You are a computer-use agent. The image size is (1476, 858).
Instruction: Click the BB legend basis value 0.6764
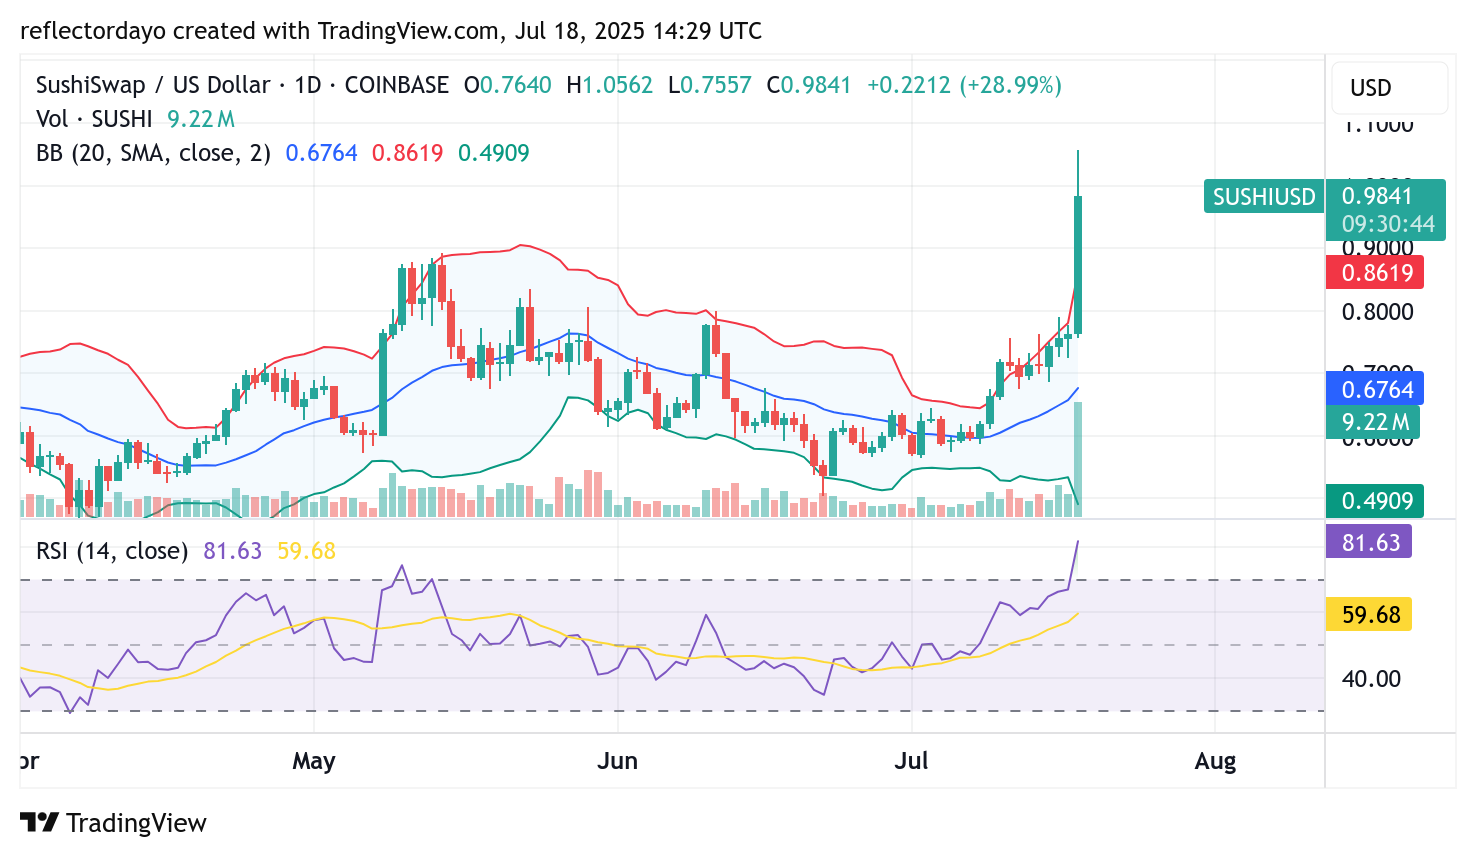point(321,153)
